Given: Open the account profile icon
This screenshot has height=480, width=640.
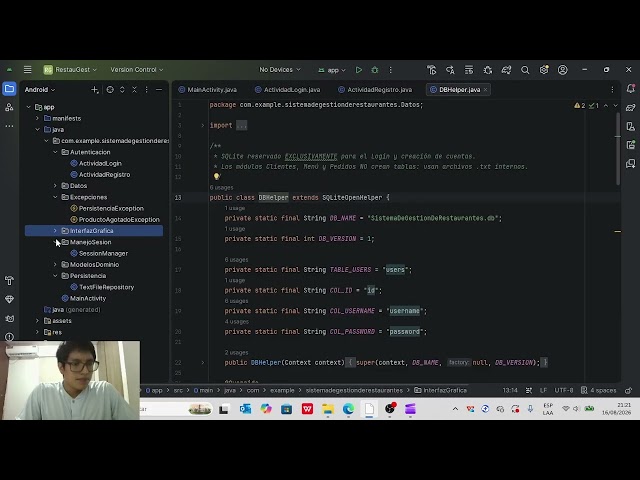Looking at the screenshot, I should coord(562,70).
